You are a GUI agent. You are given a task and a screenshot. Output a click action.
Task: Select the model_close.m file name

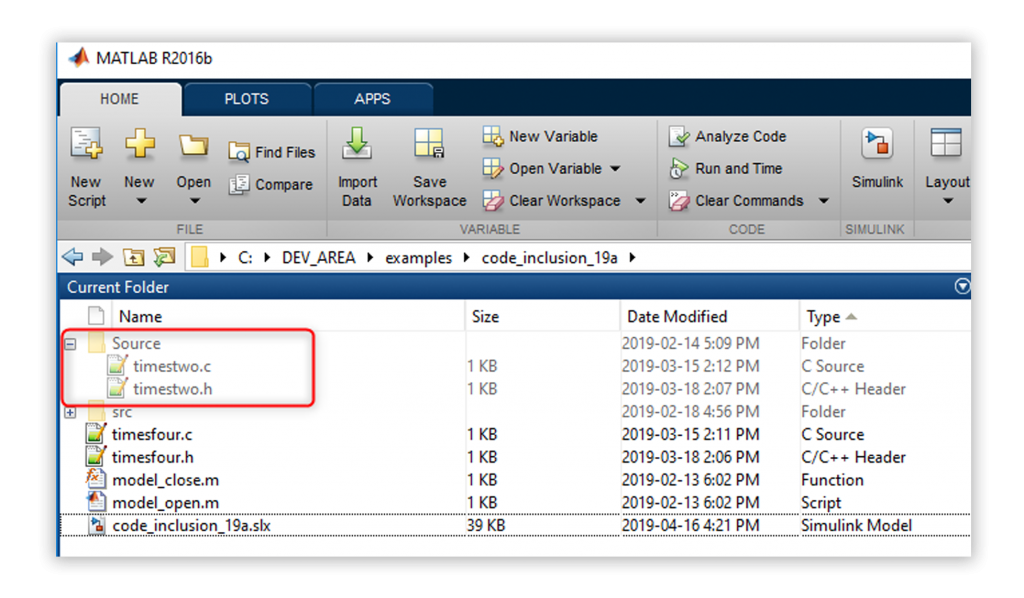click(x=165, y=480)
